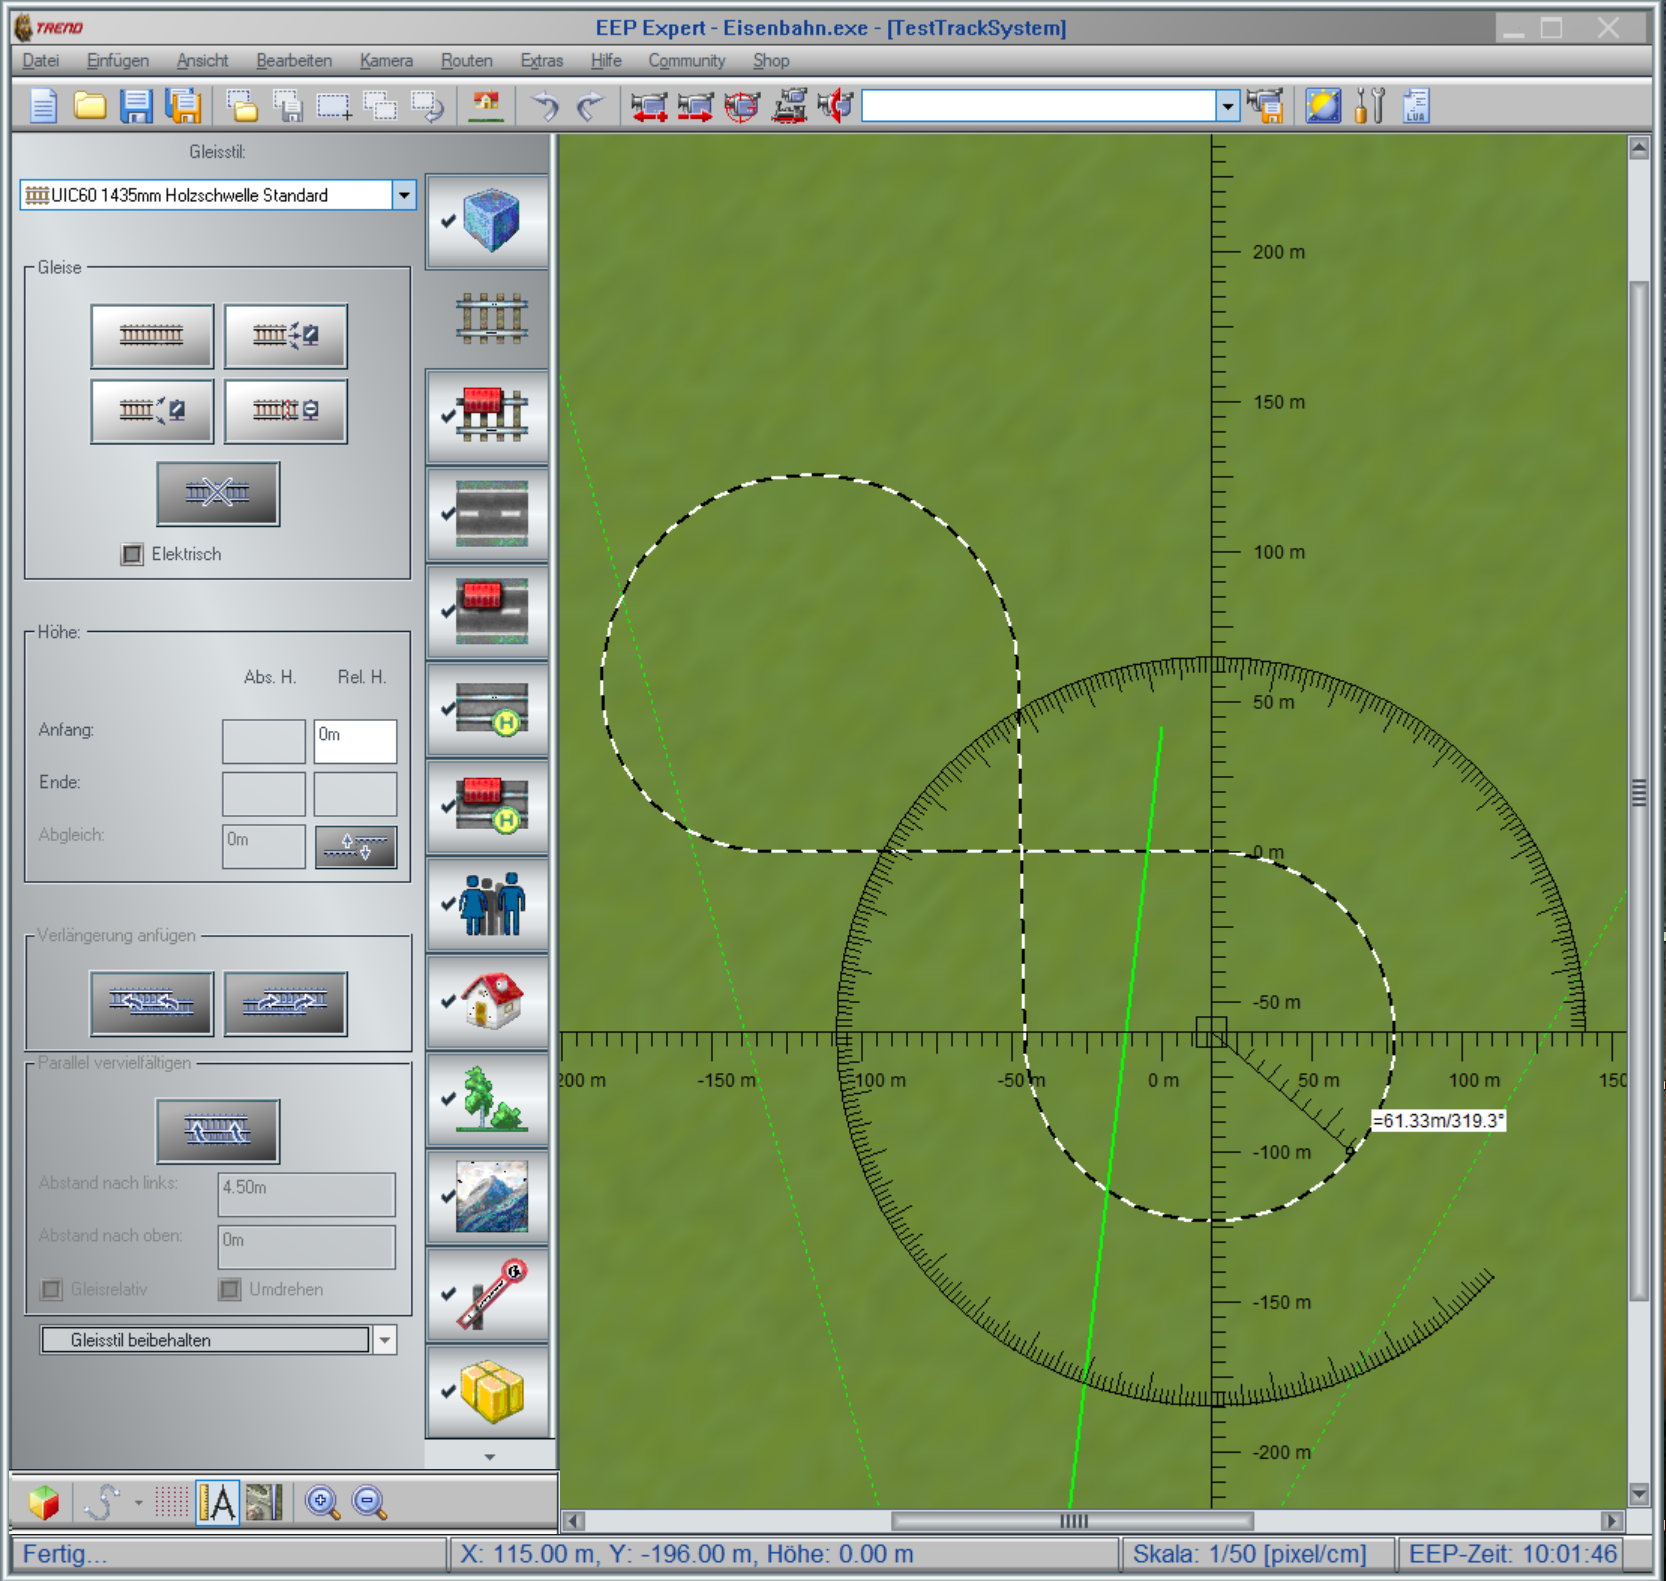Open the Extras menu
Image resolution: width=1666 pixels, height=1581 pixels.
542,61
